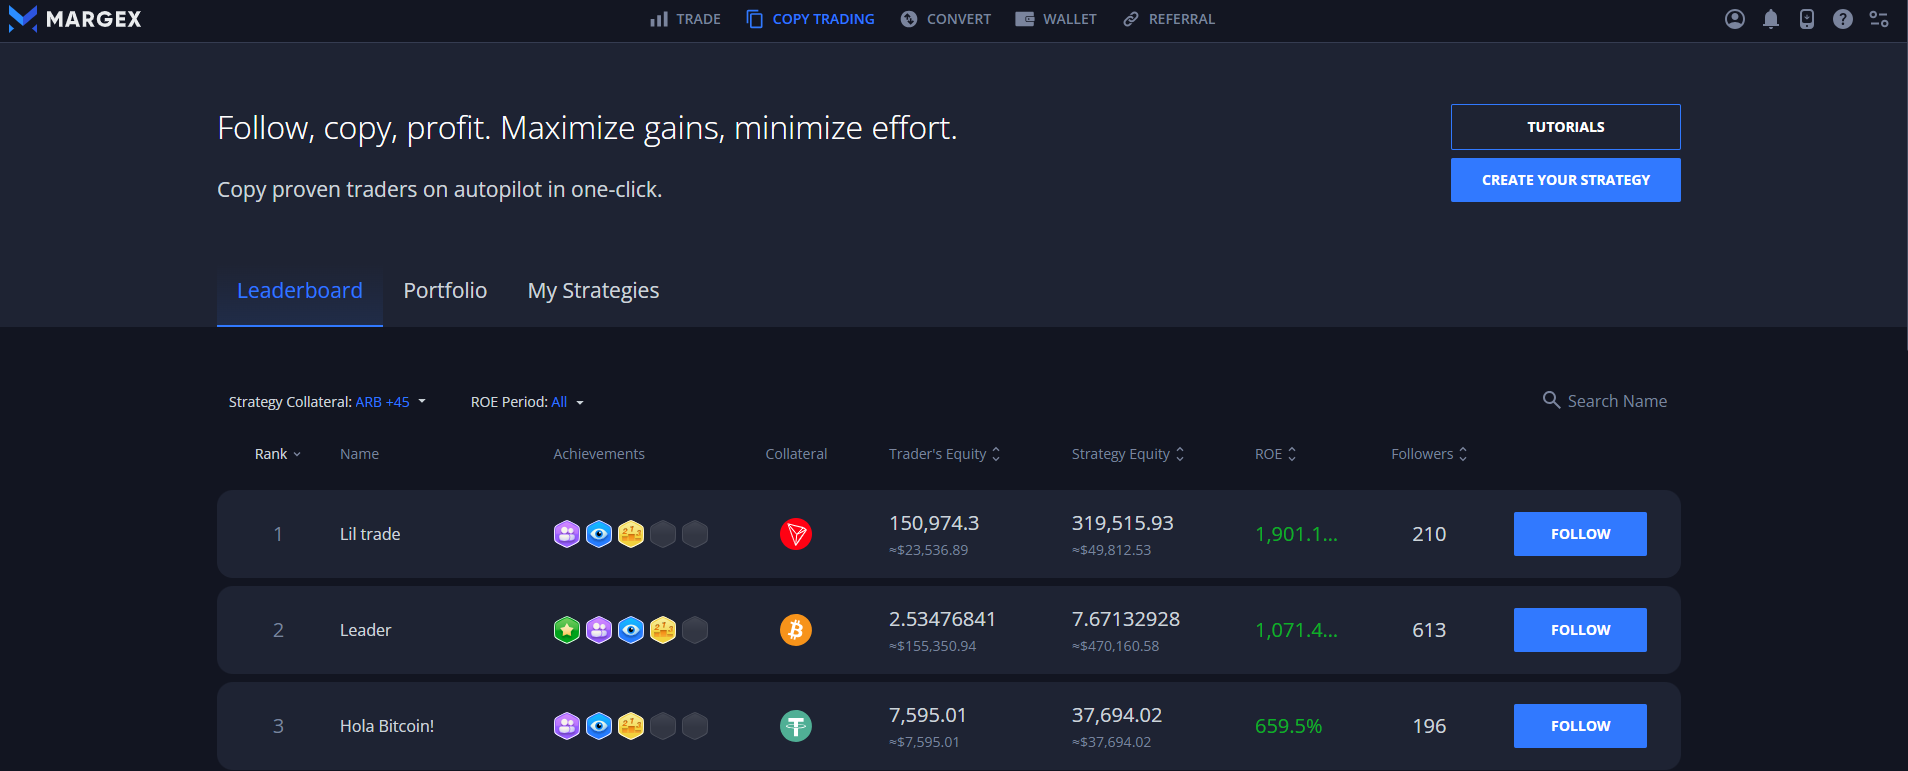Follow the Lil trade strategy
Image resolution: width=1908 pixels, height=771 pixels.
[x=1580, y=534]
